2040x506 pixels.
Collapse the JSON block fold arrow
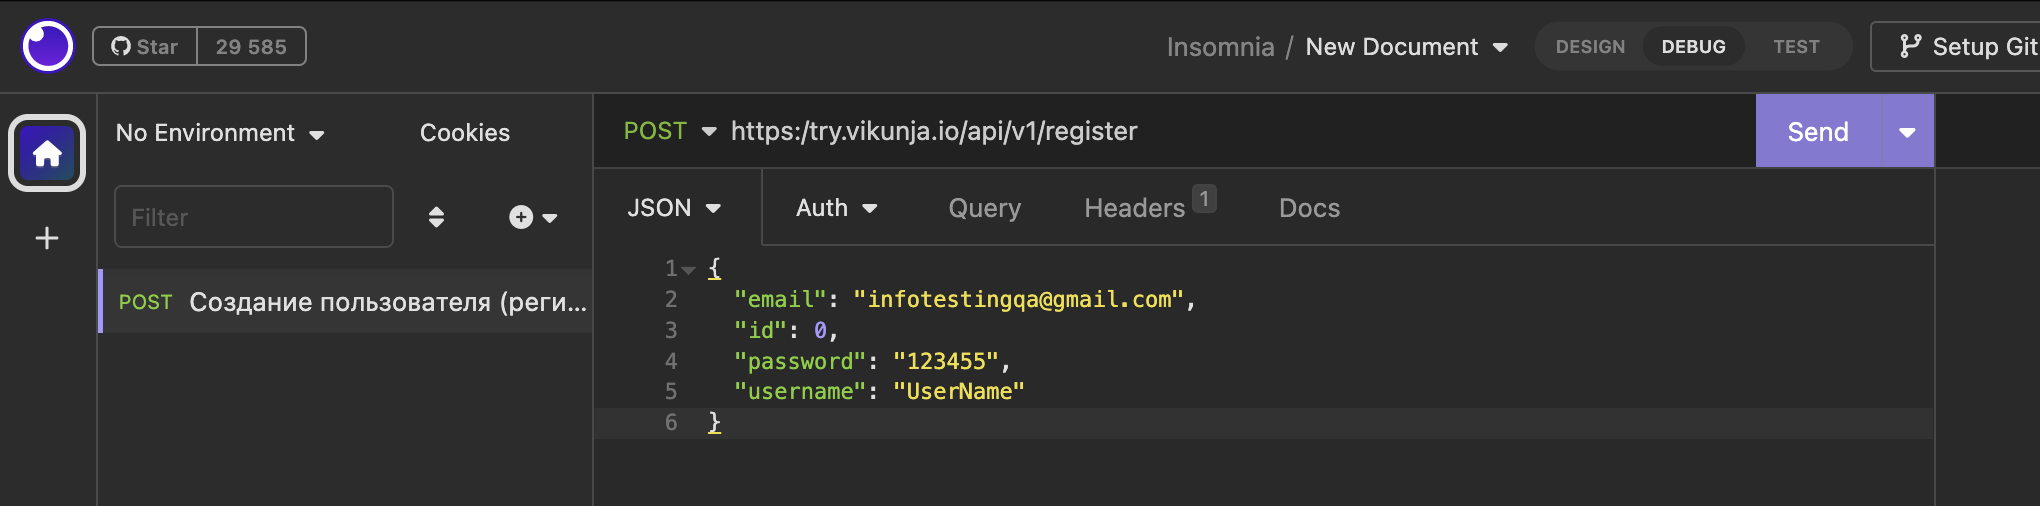click(x=688, y=269)
